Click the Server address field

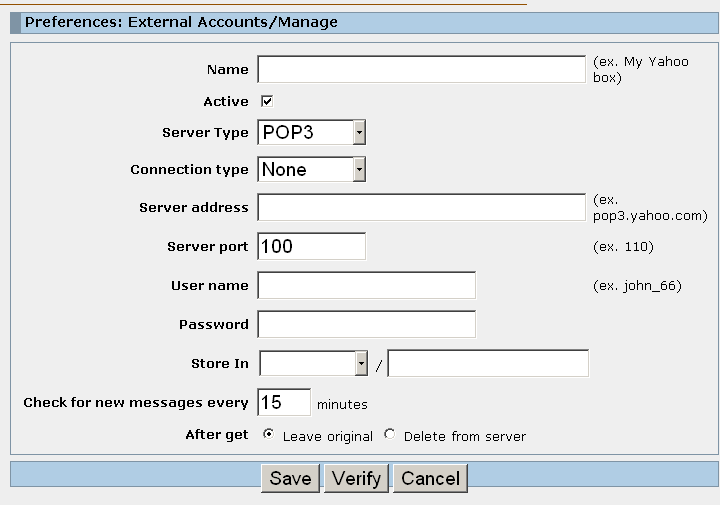click(x=422, y=207)
